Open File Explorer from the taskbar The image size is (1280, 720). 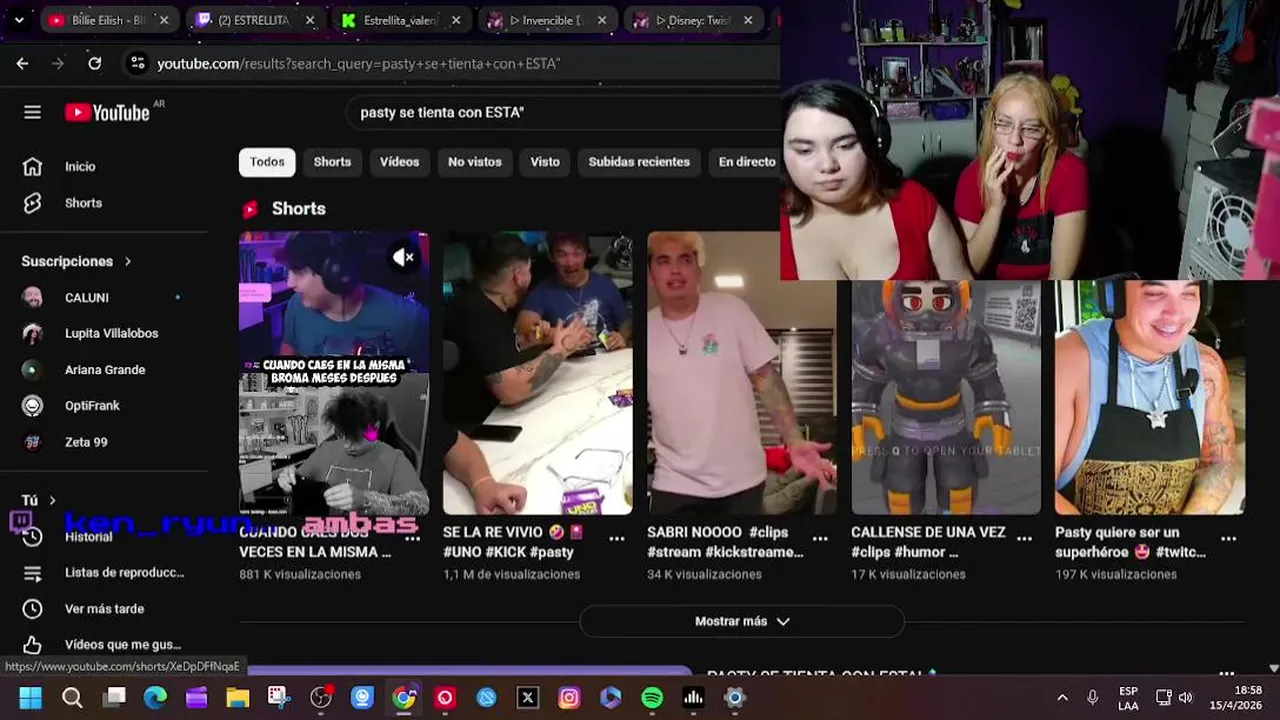pyautogui.click(x=237, y=698)
